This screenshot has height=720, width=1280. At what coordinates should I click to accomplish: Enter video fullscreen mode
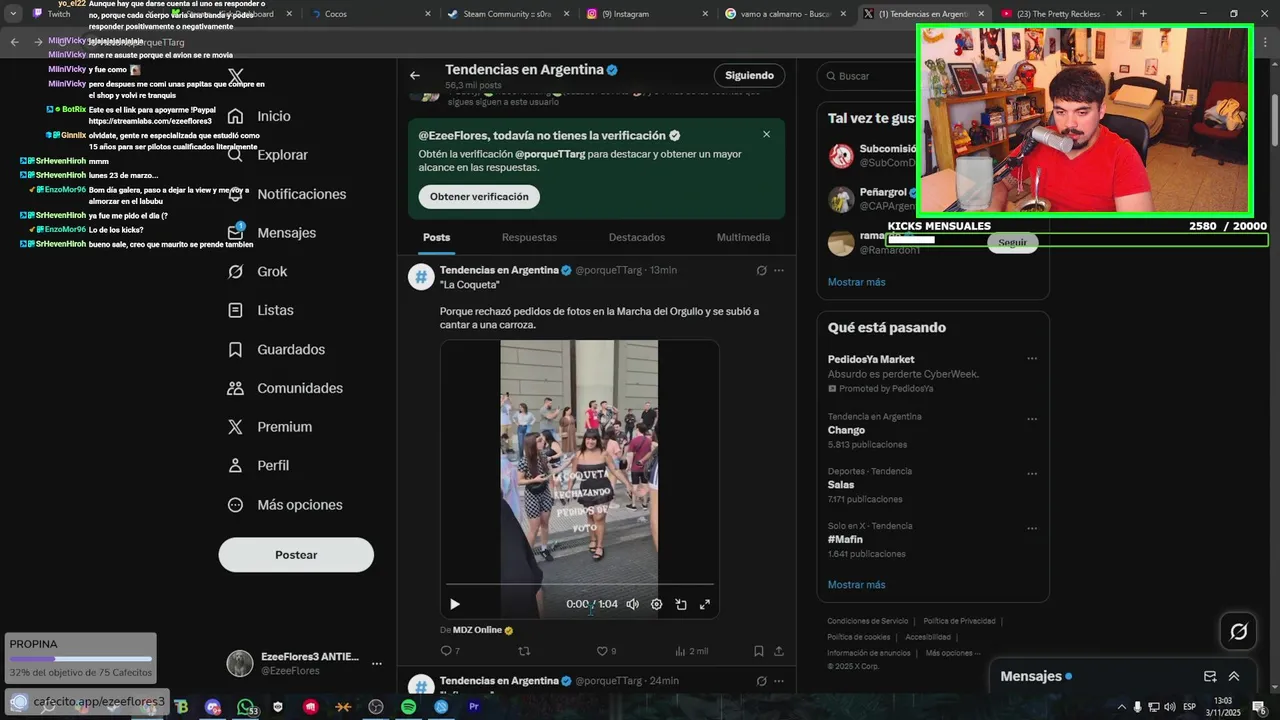coord(705,604)
